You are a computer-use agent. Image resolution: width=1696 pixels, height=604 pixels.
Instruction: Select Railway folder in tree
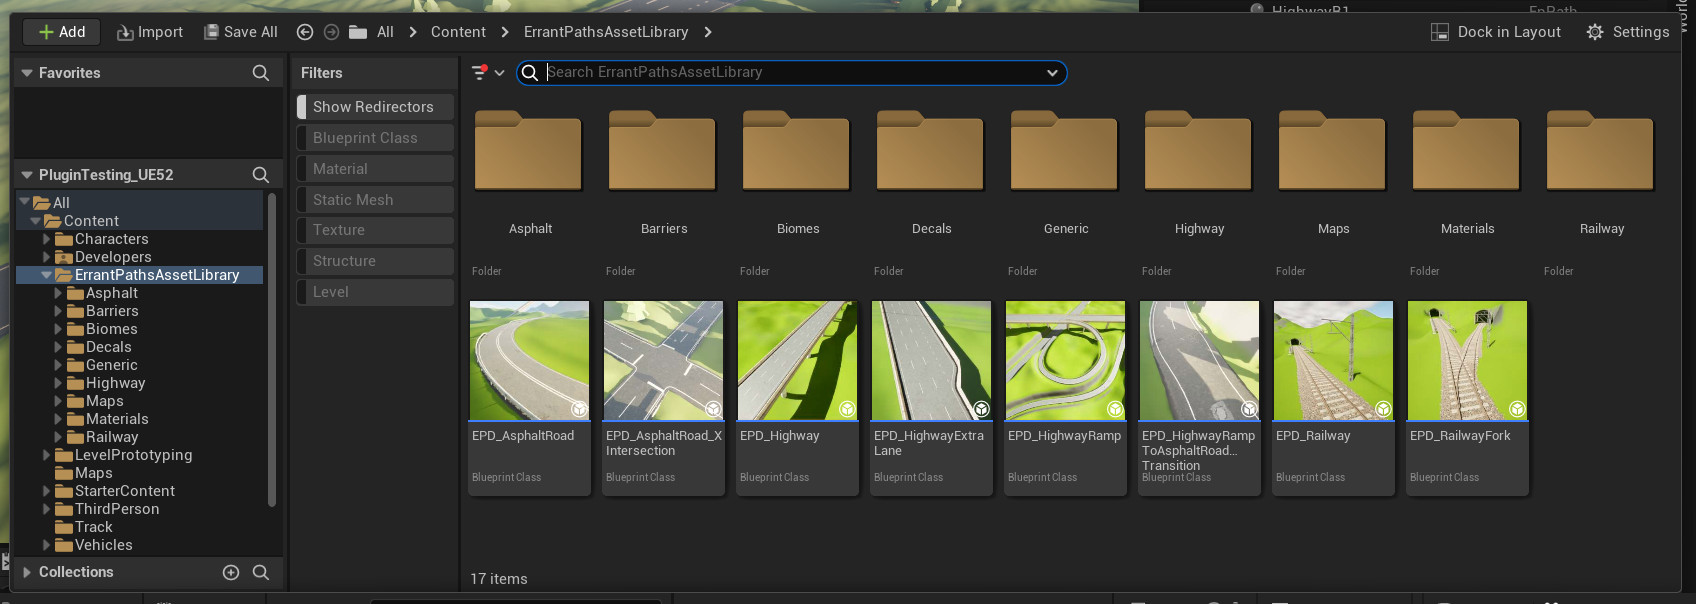(112, 437)
